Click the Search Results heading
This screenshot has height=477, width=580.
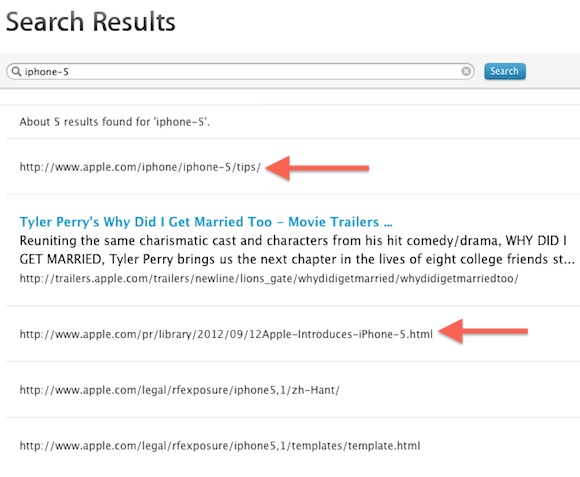(x=91, y=21)
